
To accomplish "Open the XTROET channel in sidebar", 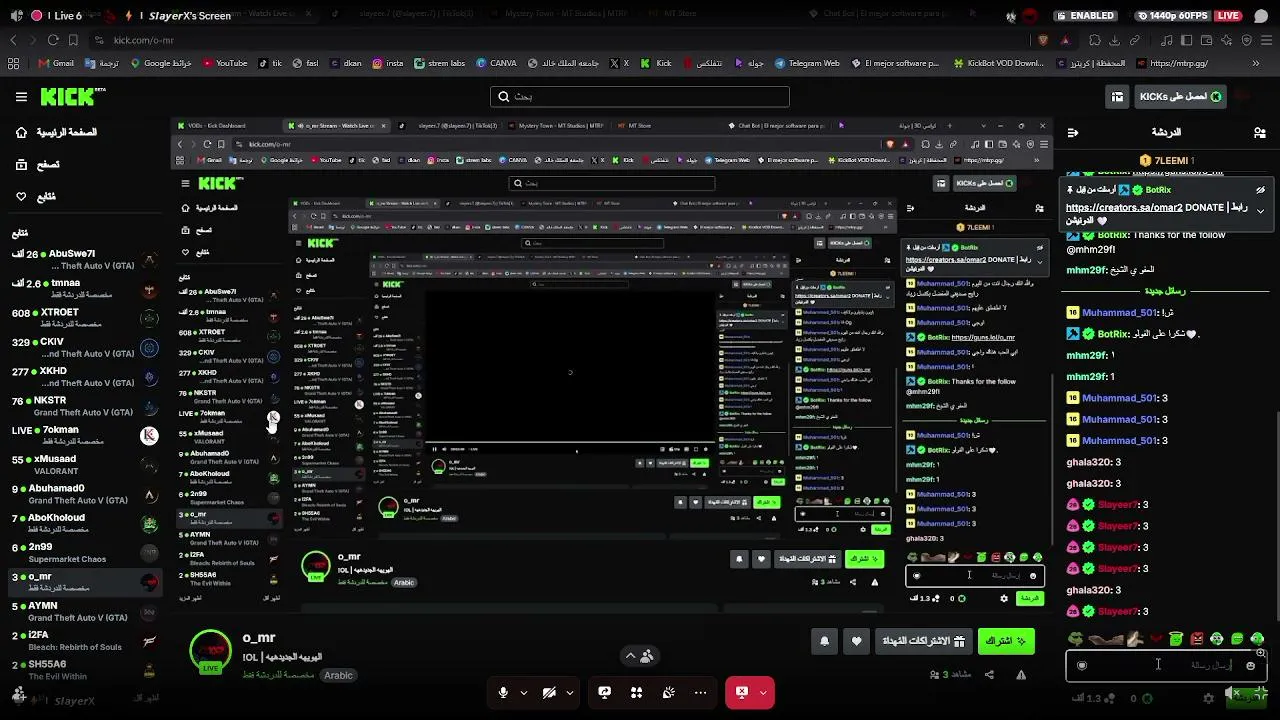I will pyautogui.click(x=84, y=318).
